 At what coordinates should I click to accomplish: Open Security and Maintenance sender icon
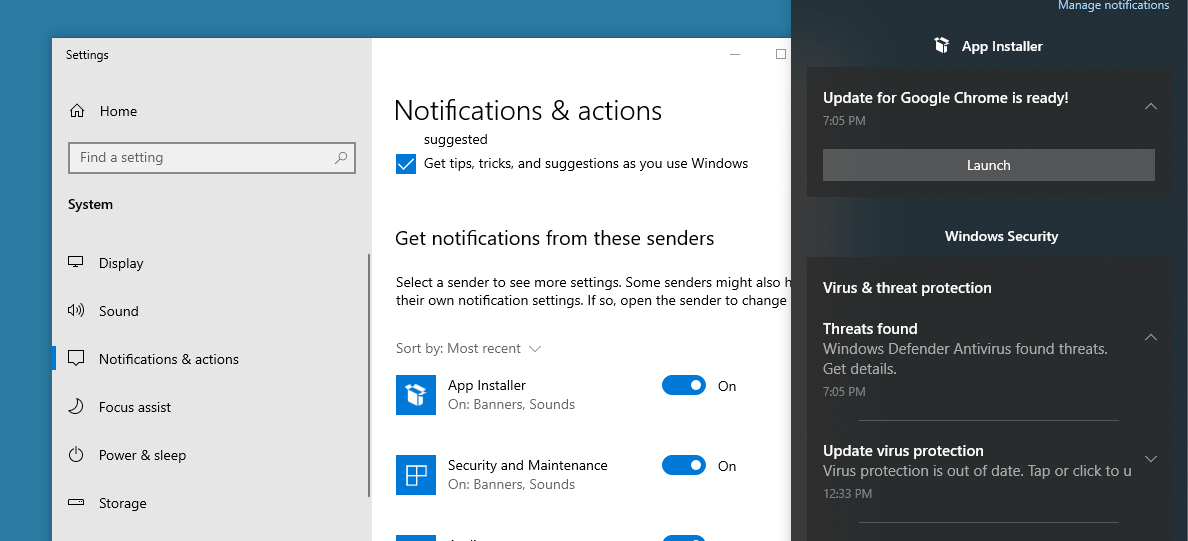[x=416, y=475]
